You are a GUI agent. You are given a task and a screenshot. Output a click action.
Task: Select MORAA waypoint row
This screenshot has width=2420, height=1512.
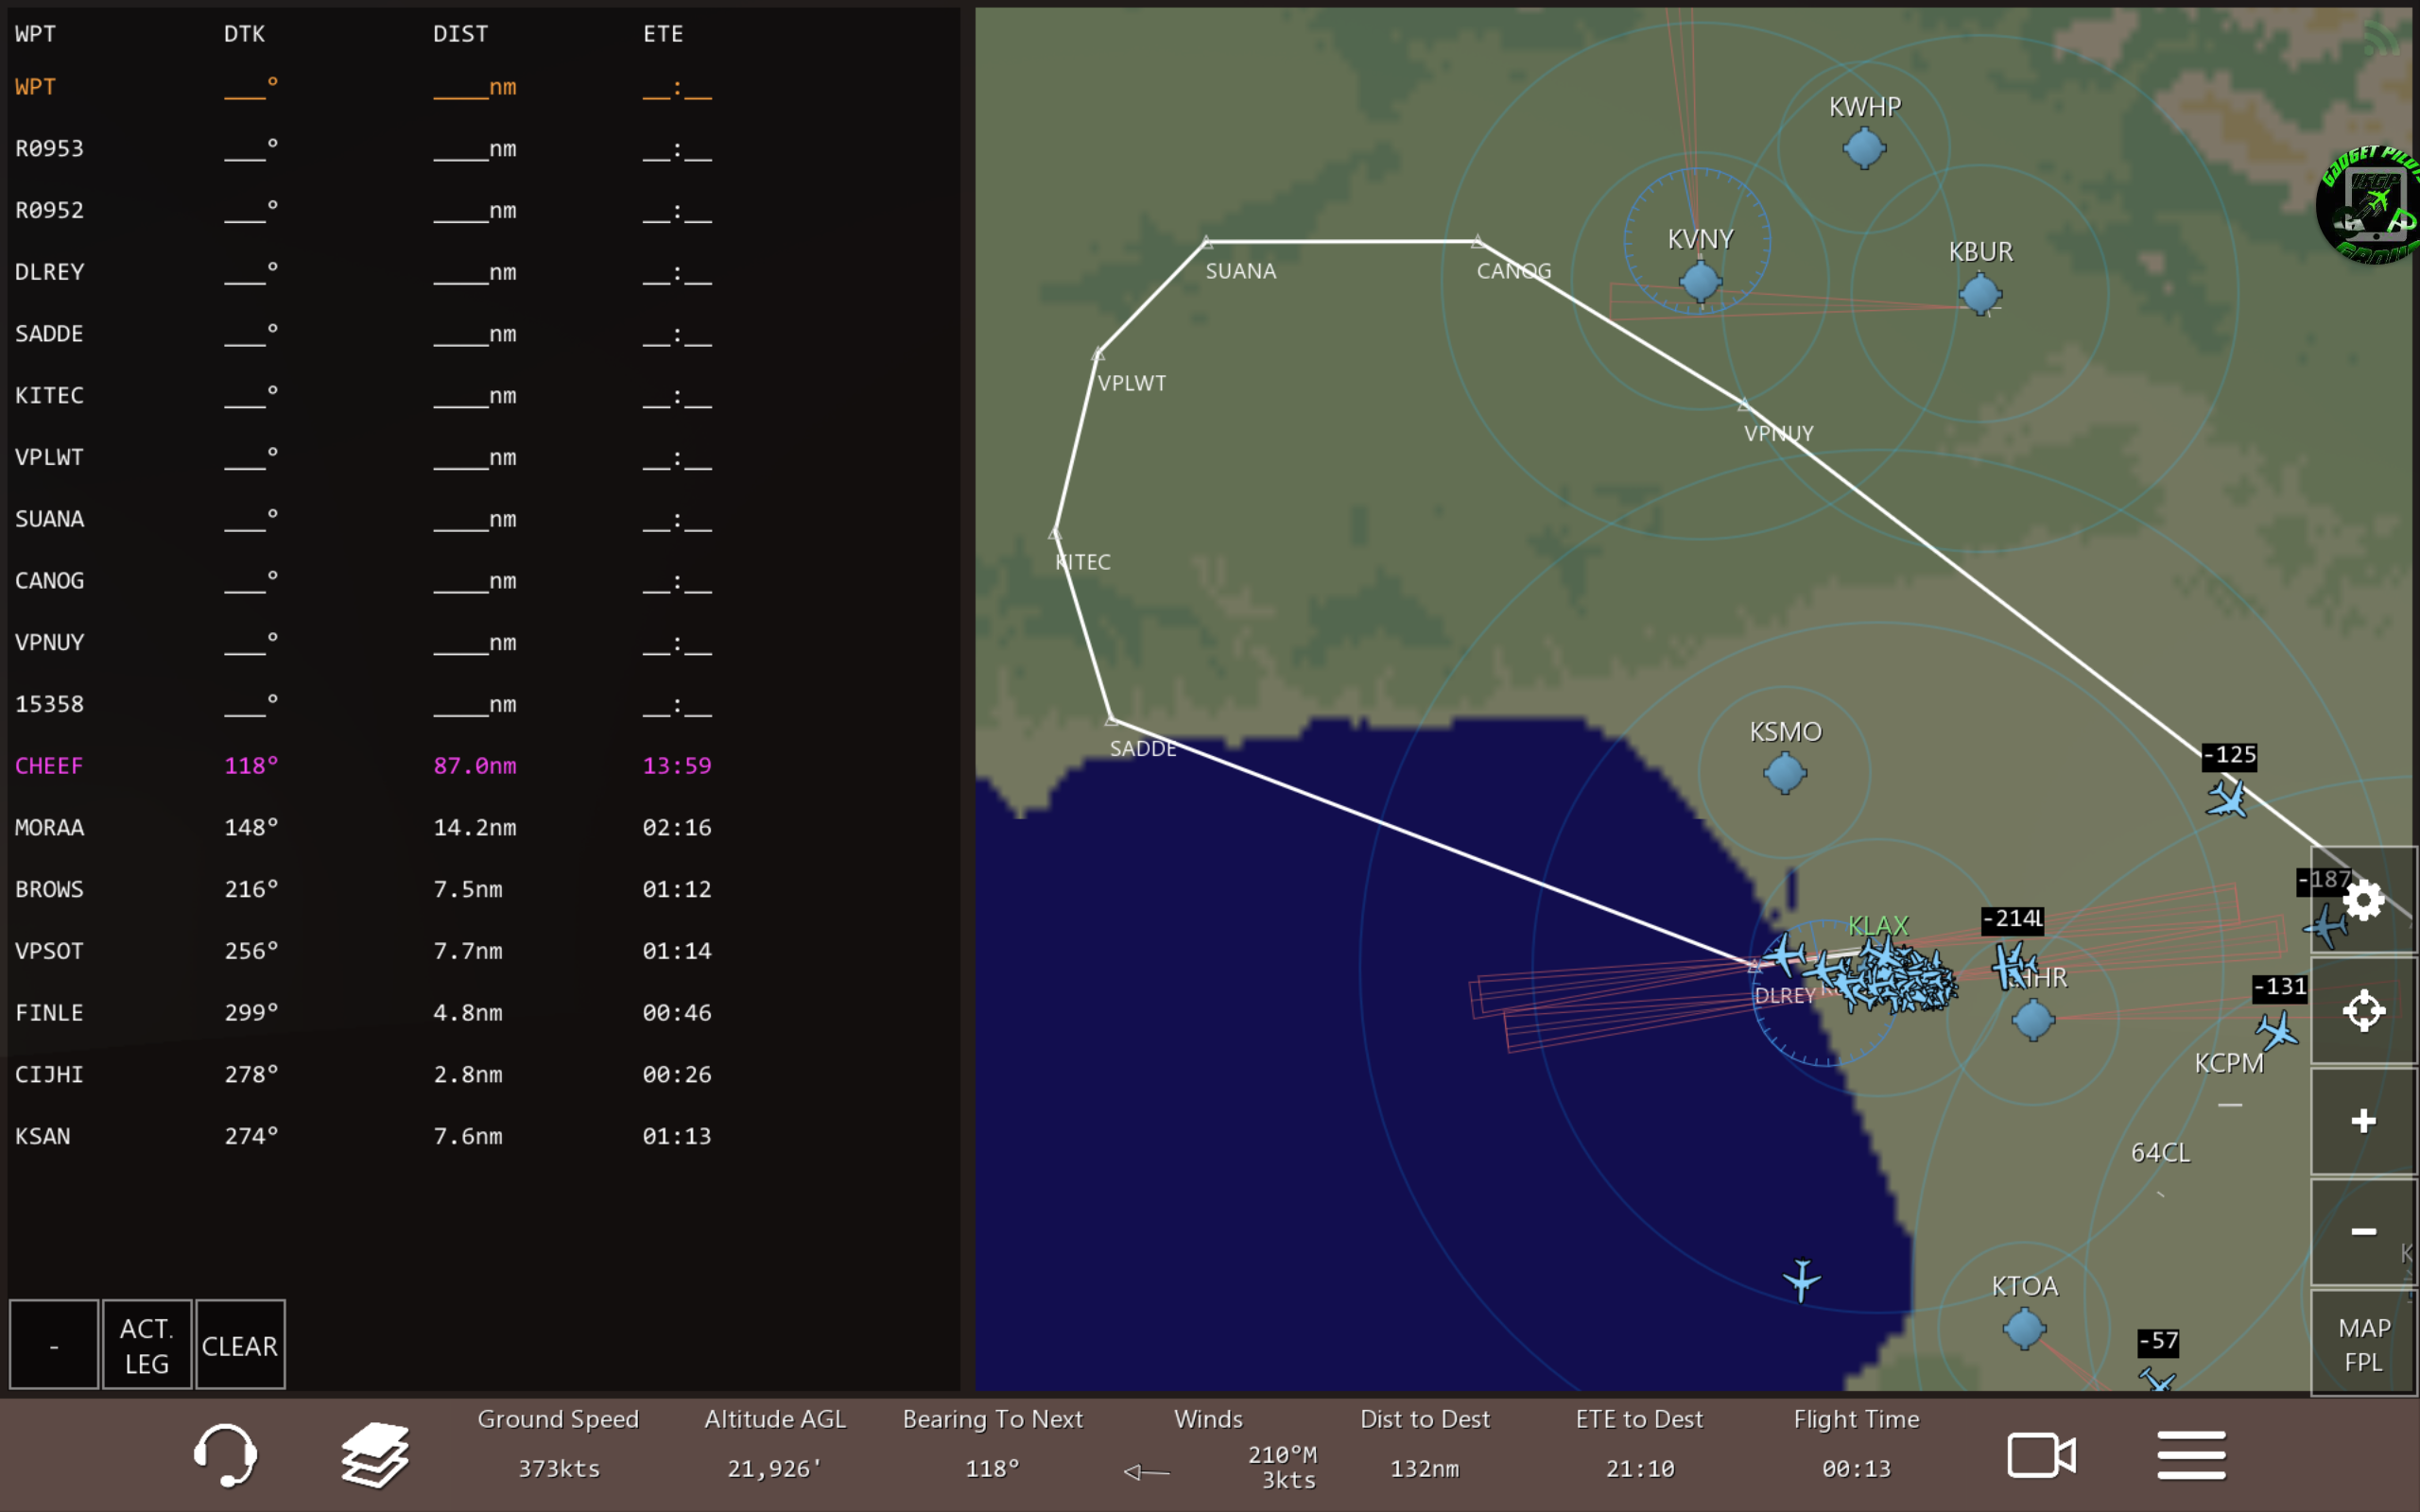[x=48, y=828]
